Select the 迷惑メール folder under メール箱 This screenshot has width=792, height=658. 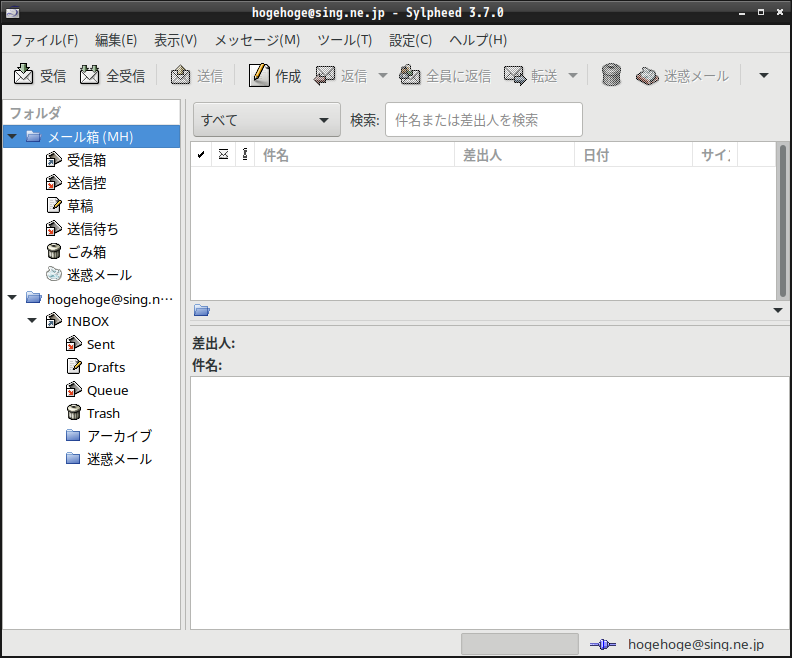(x=98, y=275)
